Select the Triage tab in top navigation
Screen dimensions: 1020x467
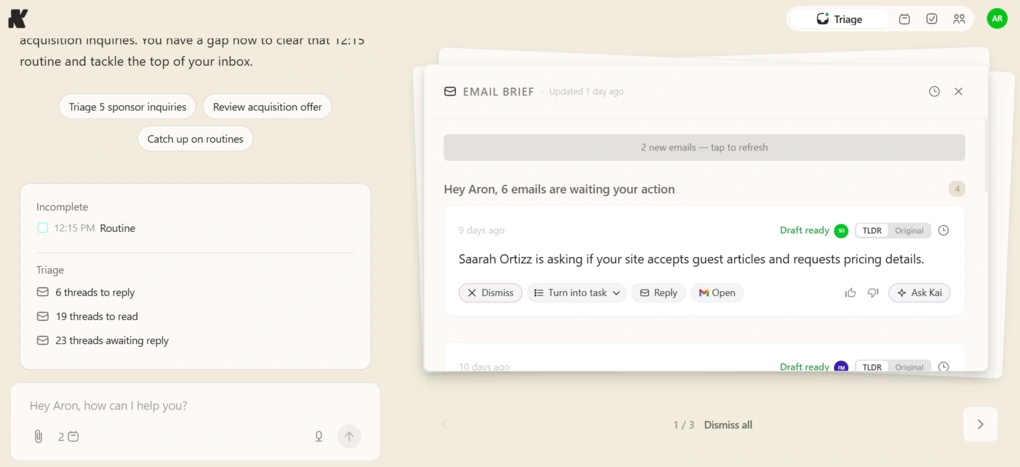839,19
